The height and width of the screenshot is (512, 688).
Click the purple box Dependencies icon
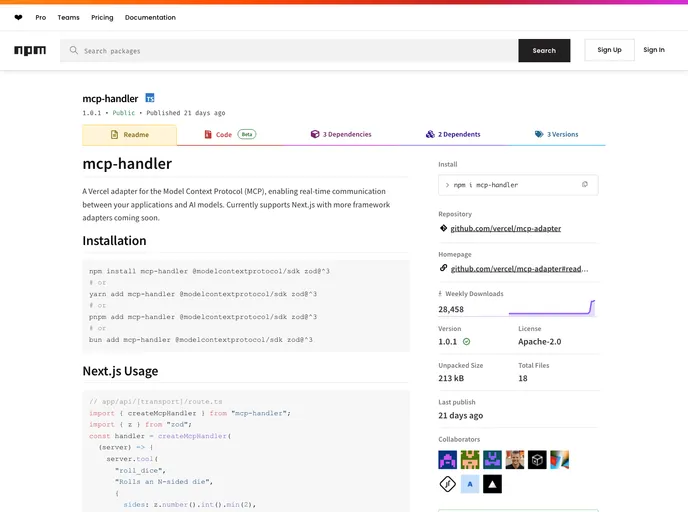(x=315, y=134)
